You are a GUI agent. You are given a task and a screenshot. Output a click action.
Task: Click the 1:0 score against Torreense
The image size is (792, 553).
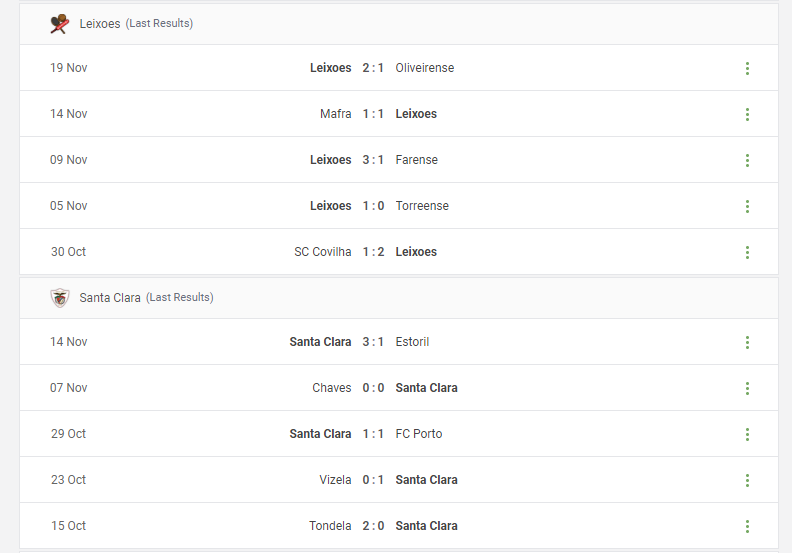point(373,206)
